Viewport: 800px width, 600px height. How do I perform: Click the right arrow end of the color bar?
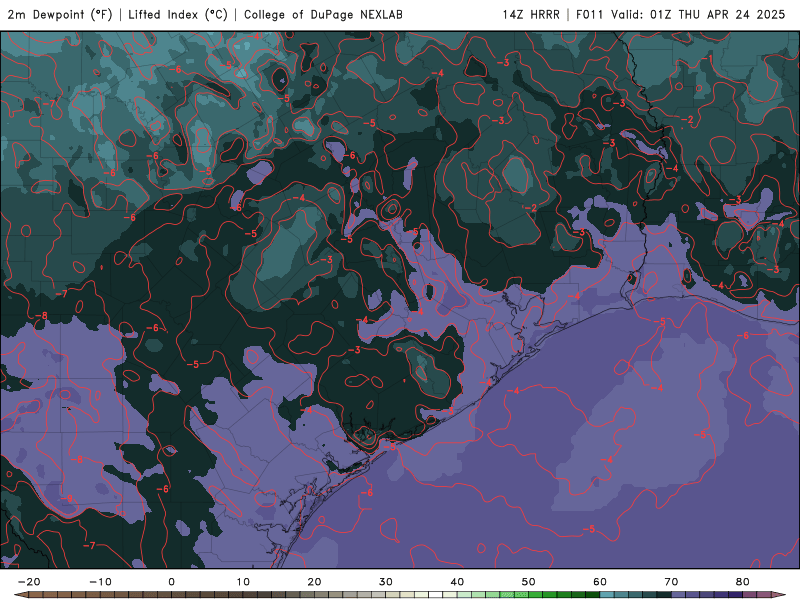pyautogui.click(x=778, y=595)
